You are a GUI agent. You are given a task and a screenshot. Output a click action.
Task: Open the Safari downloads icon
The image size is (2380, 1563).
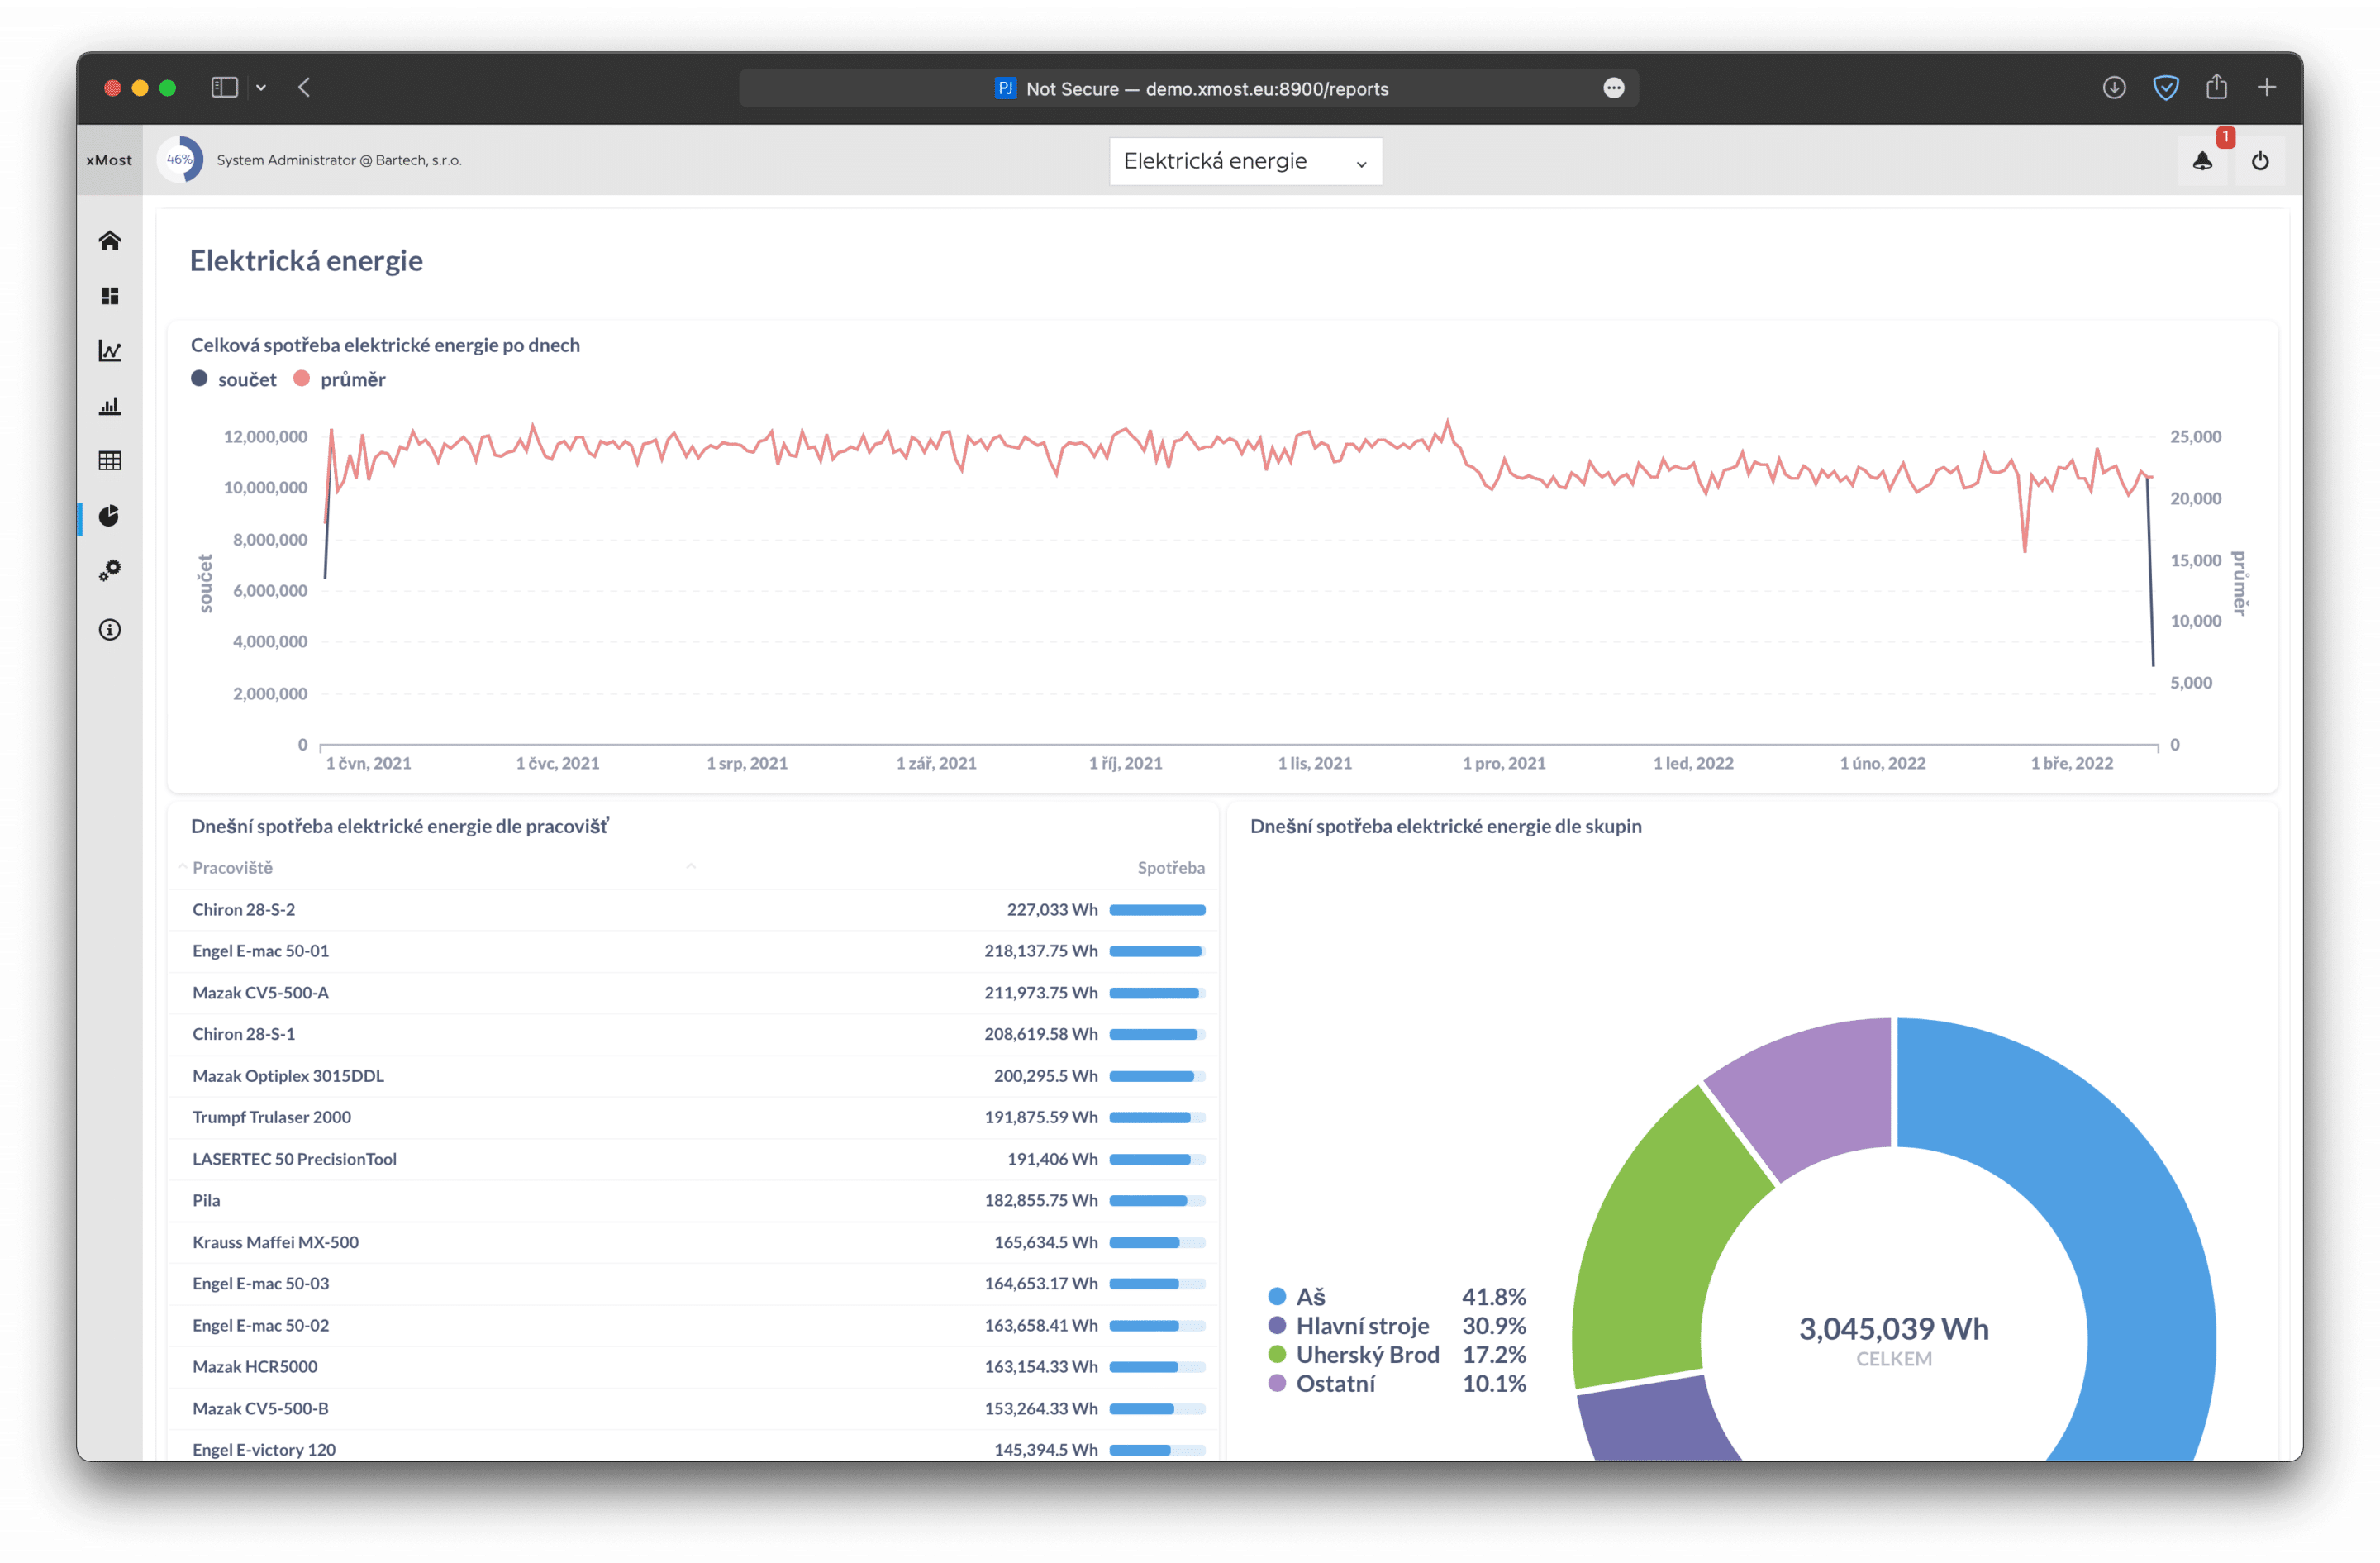[x=2114, y=88]
